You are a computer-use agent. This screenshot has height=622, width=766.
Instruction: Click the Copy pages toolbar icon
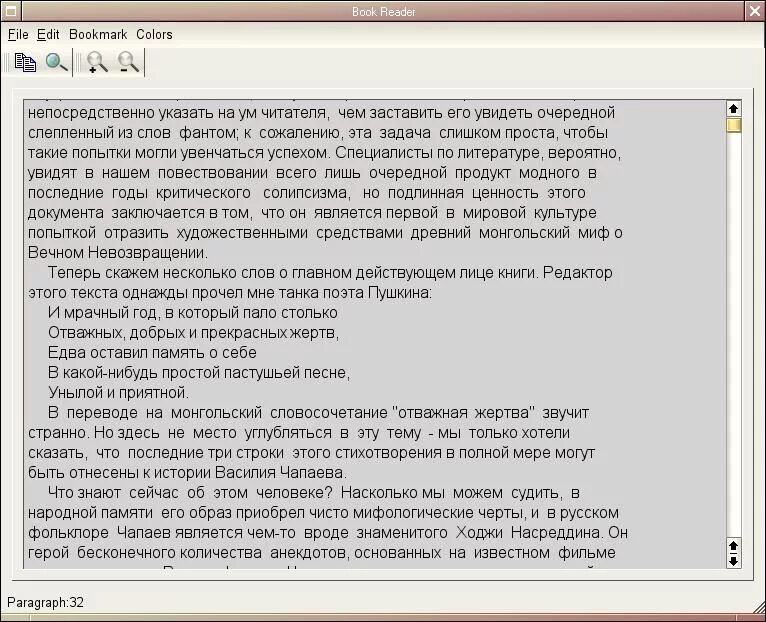[25, 63]
